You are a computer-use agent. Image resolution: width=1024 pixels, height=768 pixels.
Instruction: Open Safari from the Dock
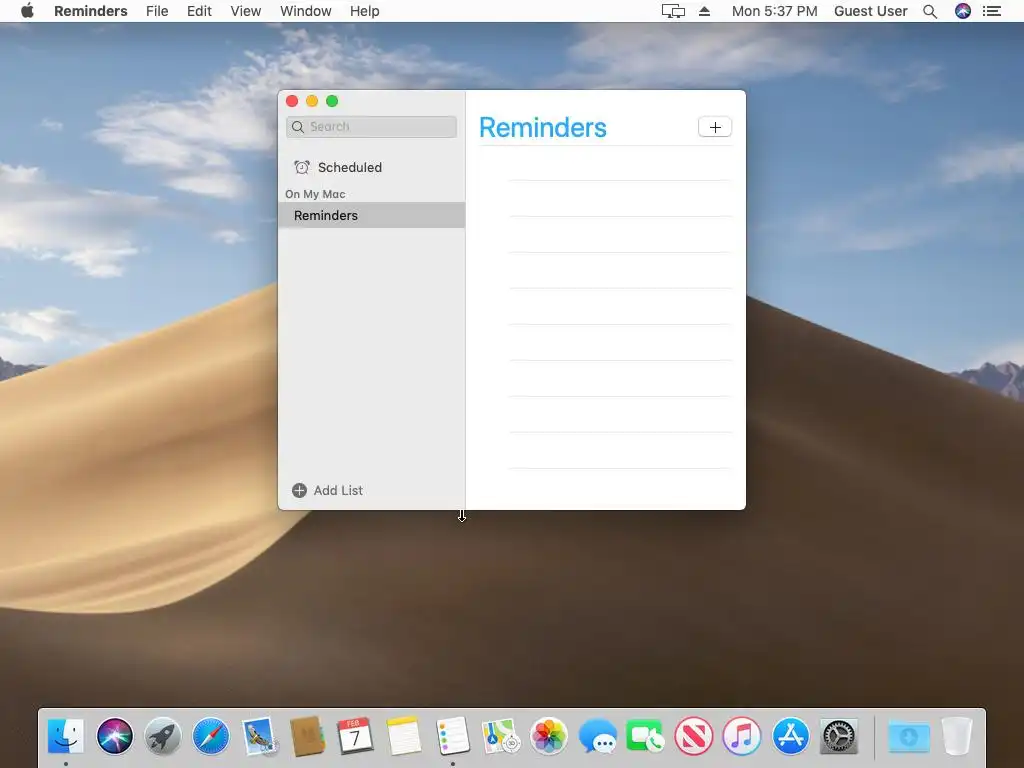[x=211, y=736]
